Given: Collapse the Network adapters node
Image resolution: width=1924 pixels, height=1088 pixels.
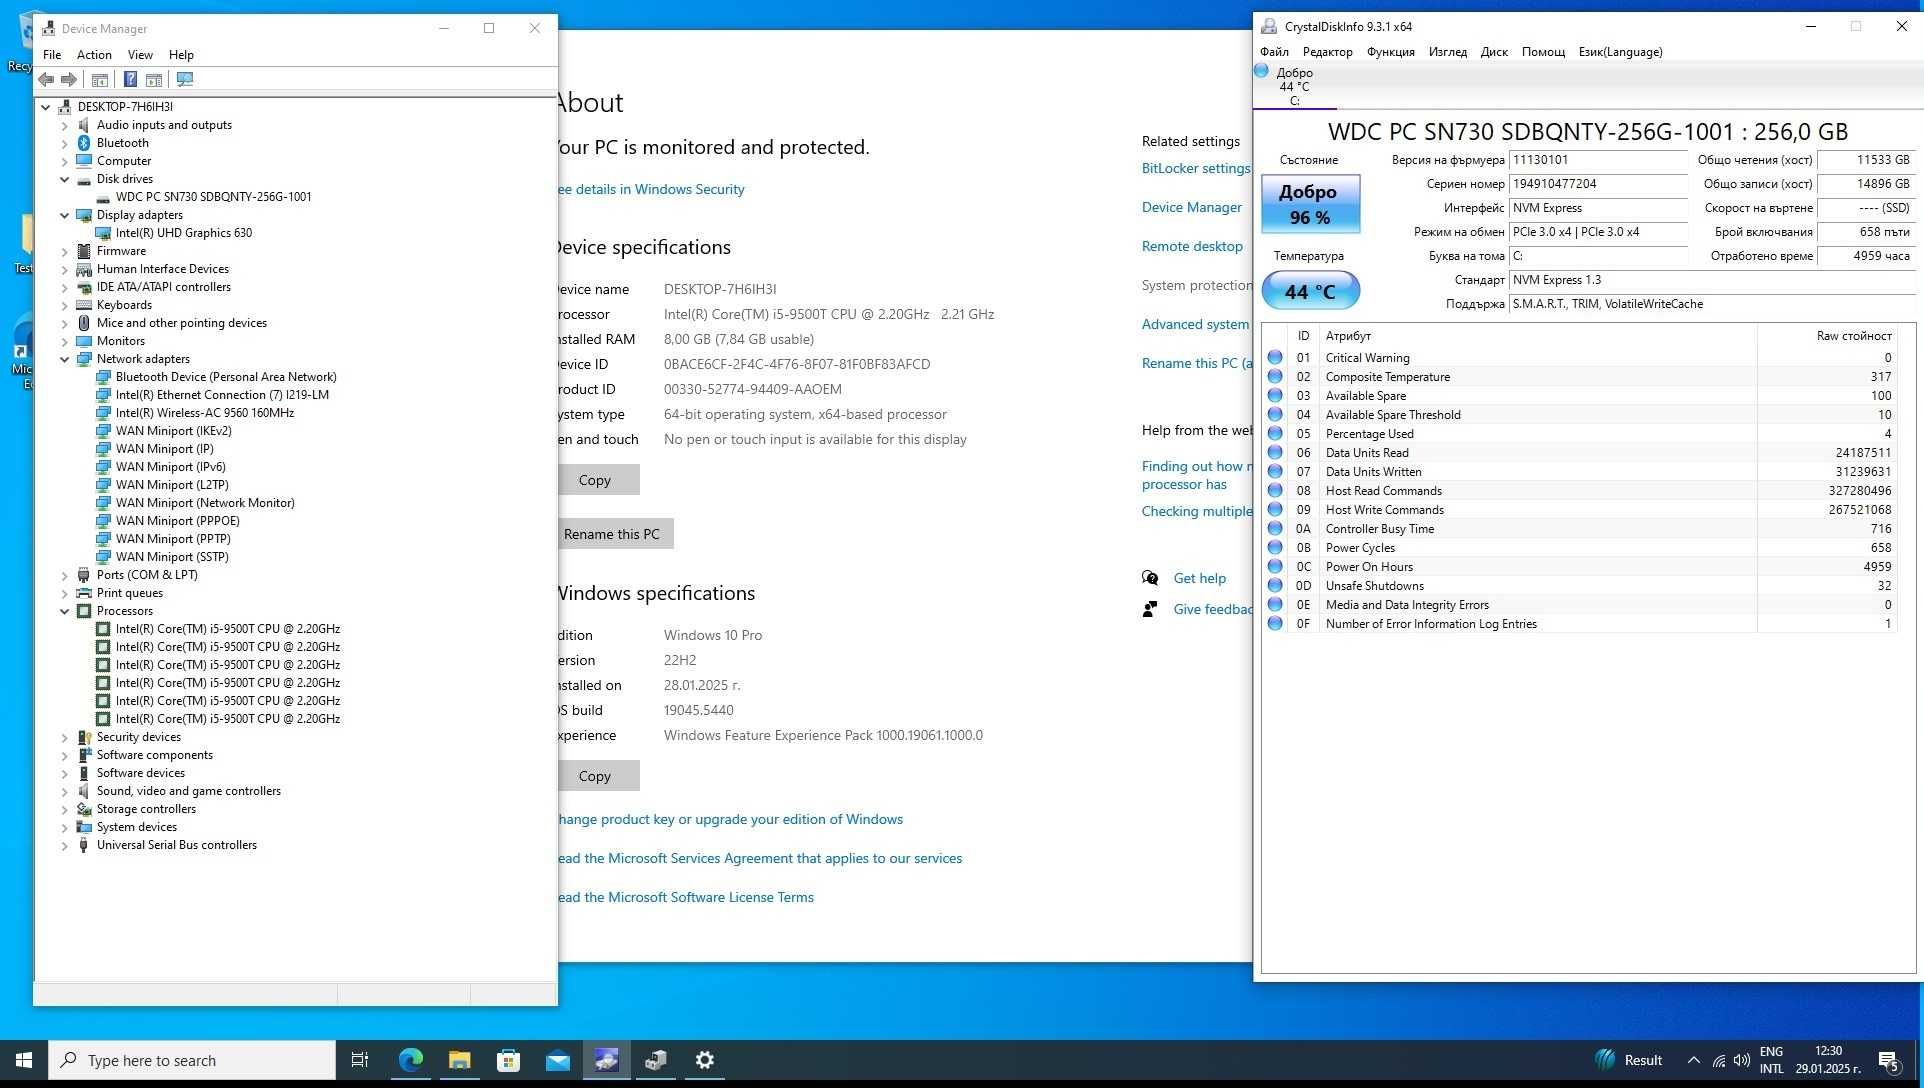Looking at the screenshot, I should pos(65,359).
